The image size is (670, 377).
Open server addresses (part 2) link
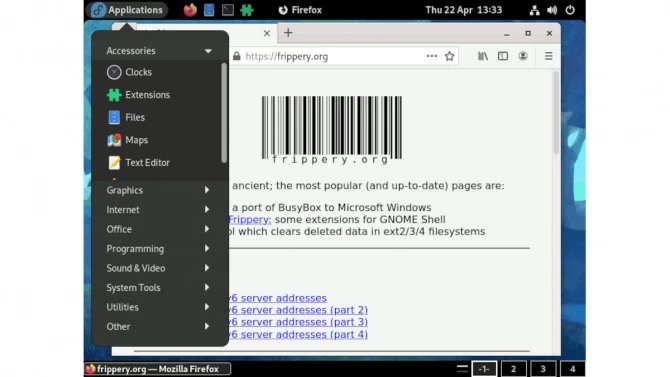point(299,310)
